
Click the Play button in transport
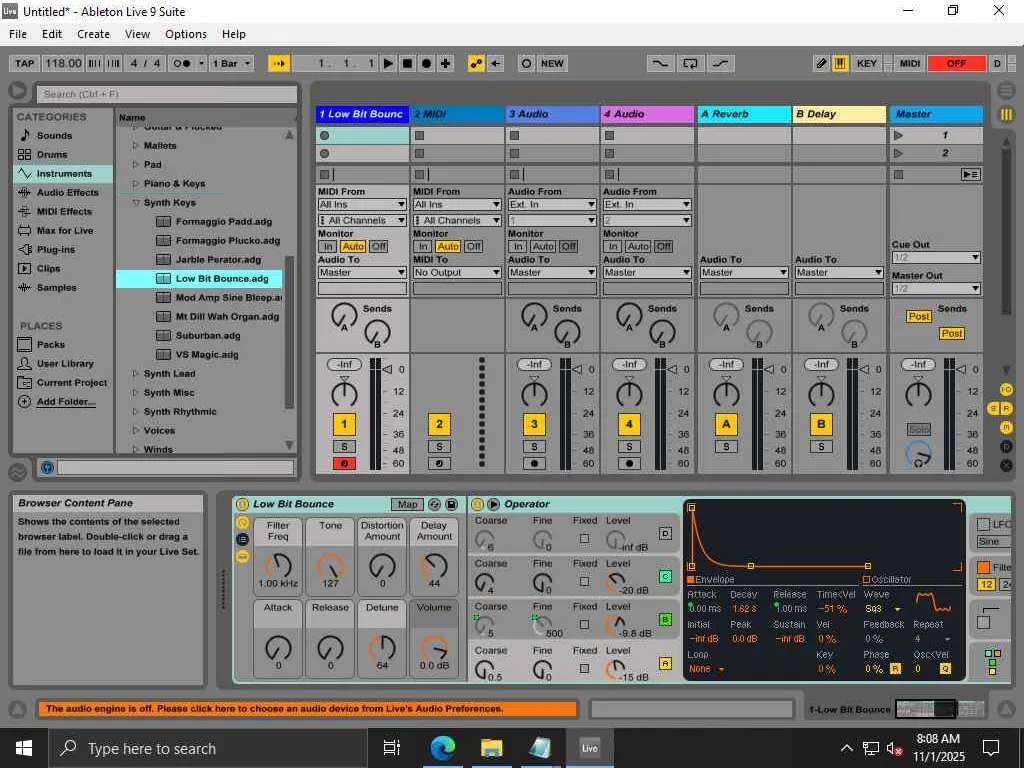pyautogui.click(x=389, y=63)
